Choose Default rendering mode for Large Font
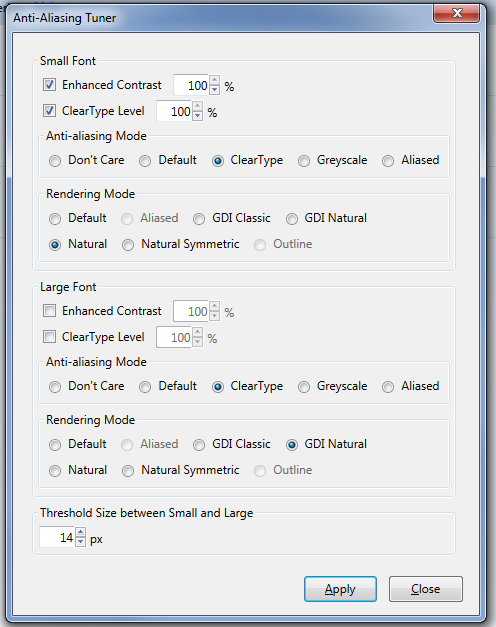 click(x=55, y=445)
